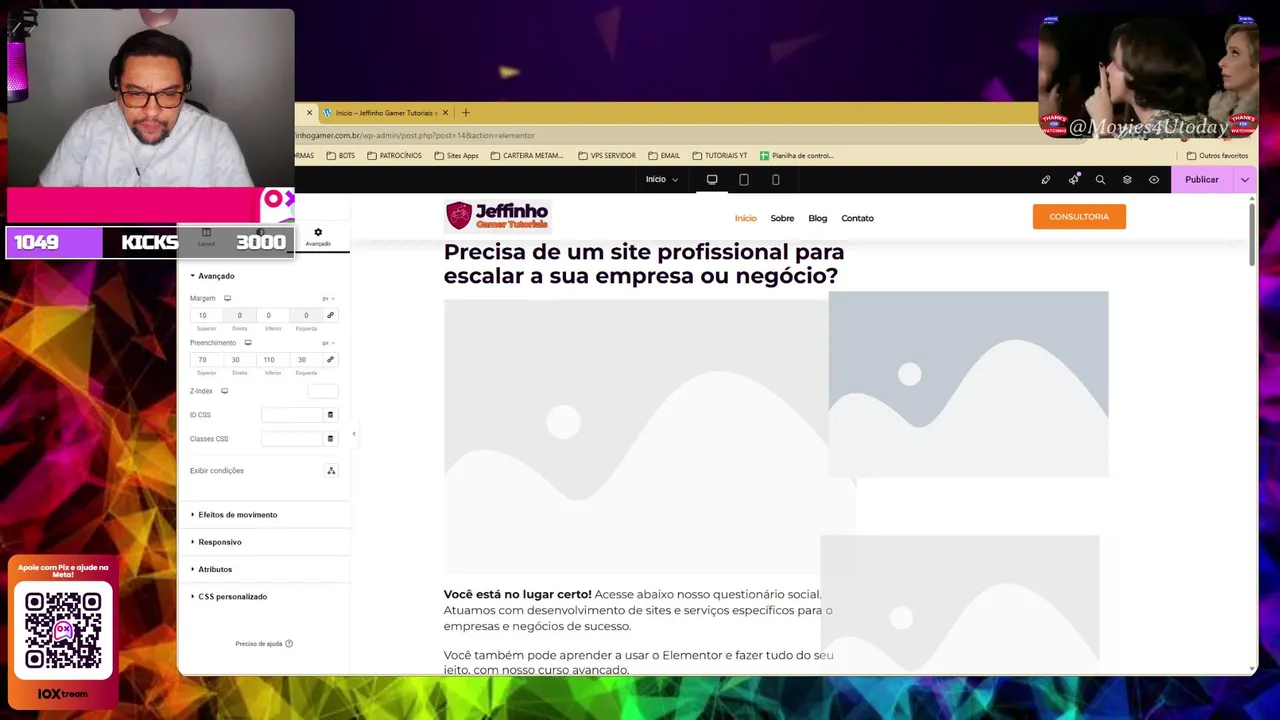The image size is (1280, 720).
Task: Select desktop responsive view icon
Action: coord(712,180)
